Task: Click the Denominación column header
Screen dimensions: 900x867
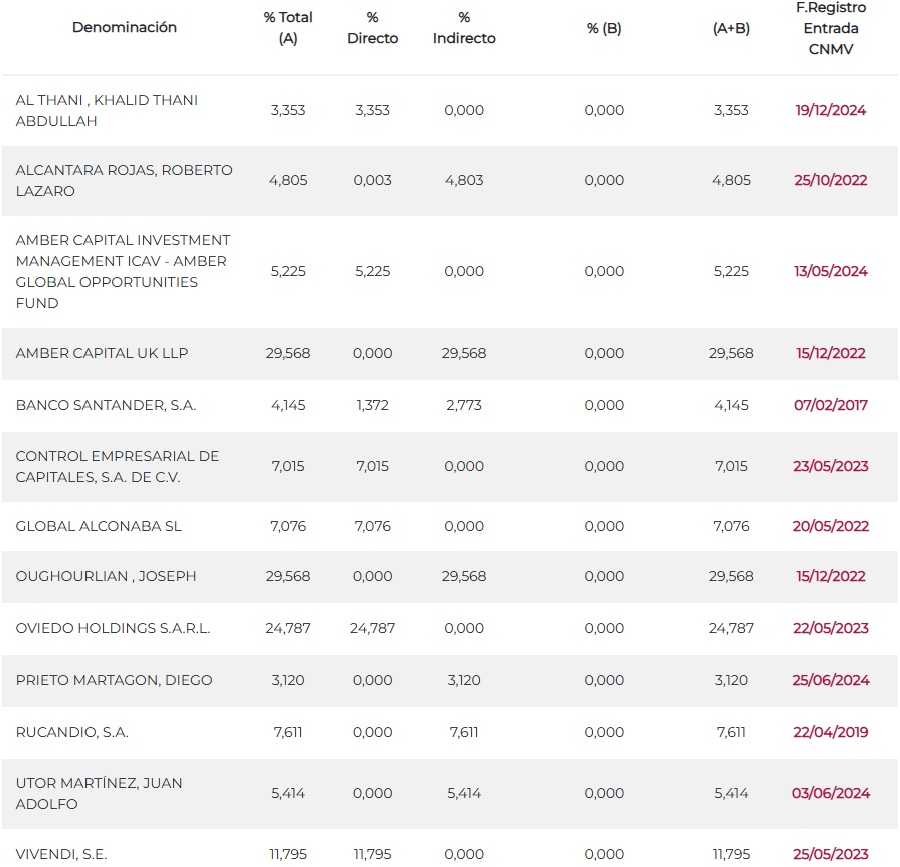Action: coord(124,28)
